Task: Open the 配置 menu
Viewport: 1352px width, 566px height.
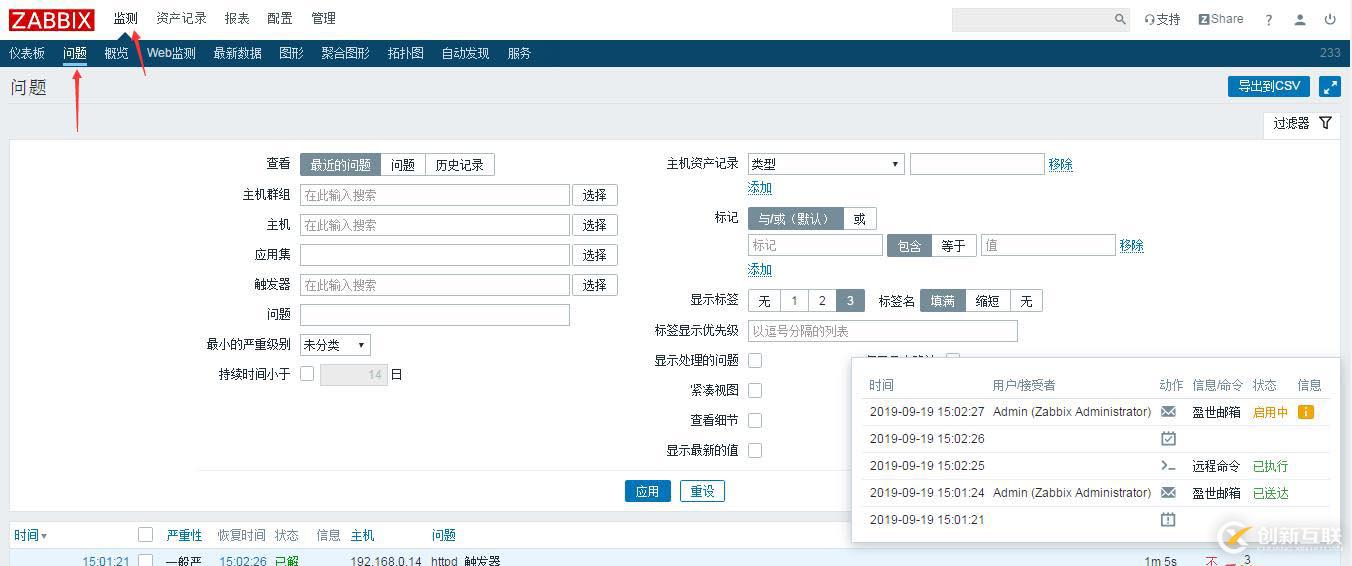Action: (280, 18)
